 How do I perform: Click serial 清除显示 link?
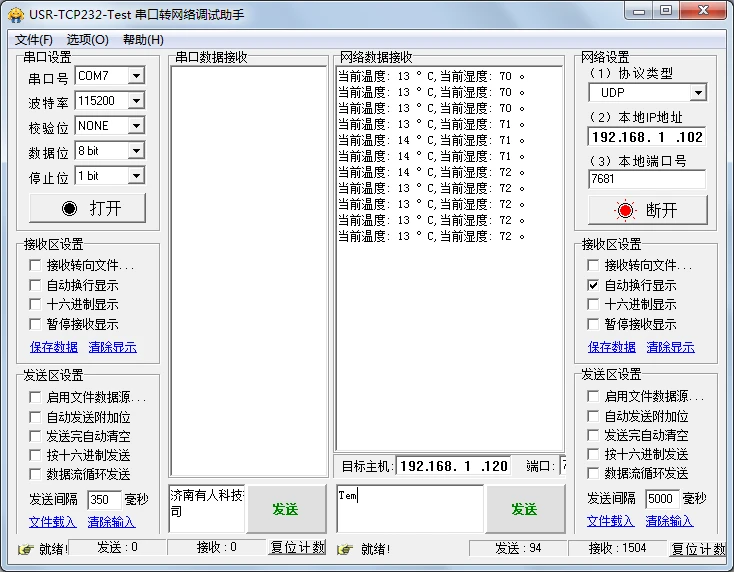pyautogui.click(x=113, y=347)
